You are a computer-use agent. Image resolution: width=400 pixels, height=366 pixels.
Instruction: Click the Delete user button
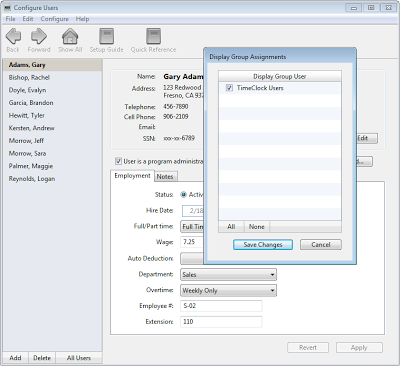point(42,358)
